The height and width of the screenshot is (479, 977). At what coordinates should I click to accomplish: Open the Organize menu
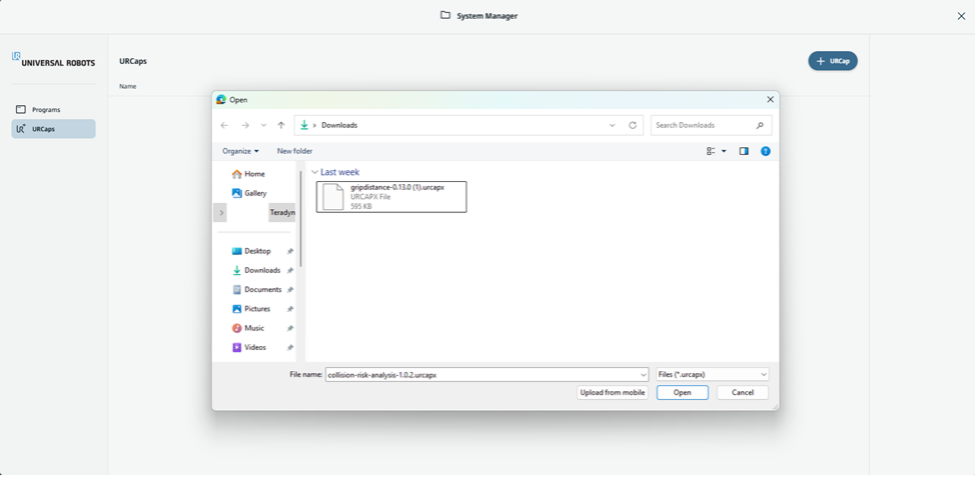click(240, 151)
